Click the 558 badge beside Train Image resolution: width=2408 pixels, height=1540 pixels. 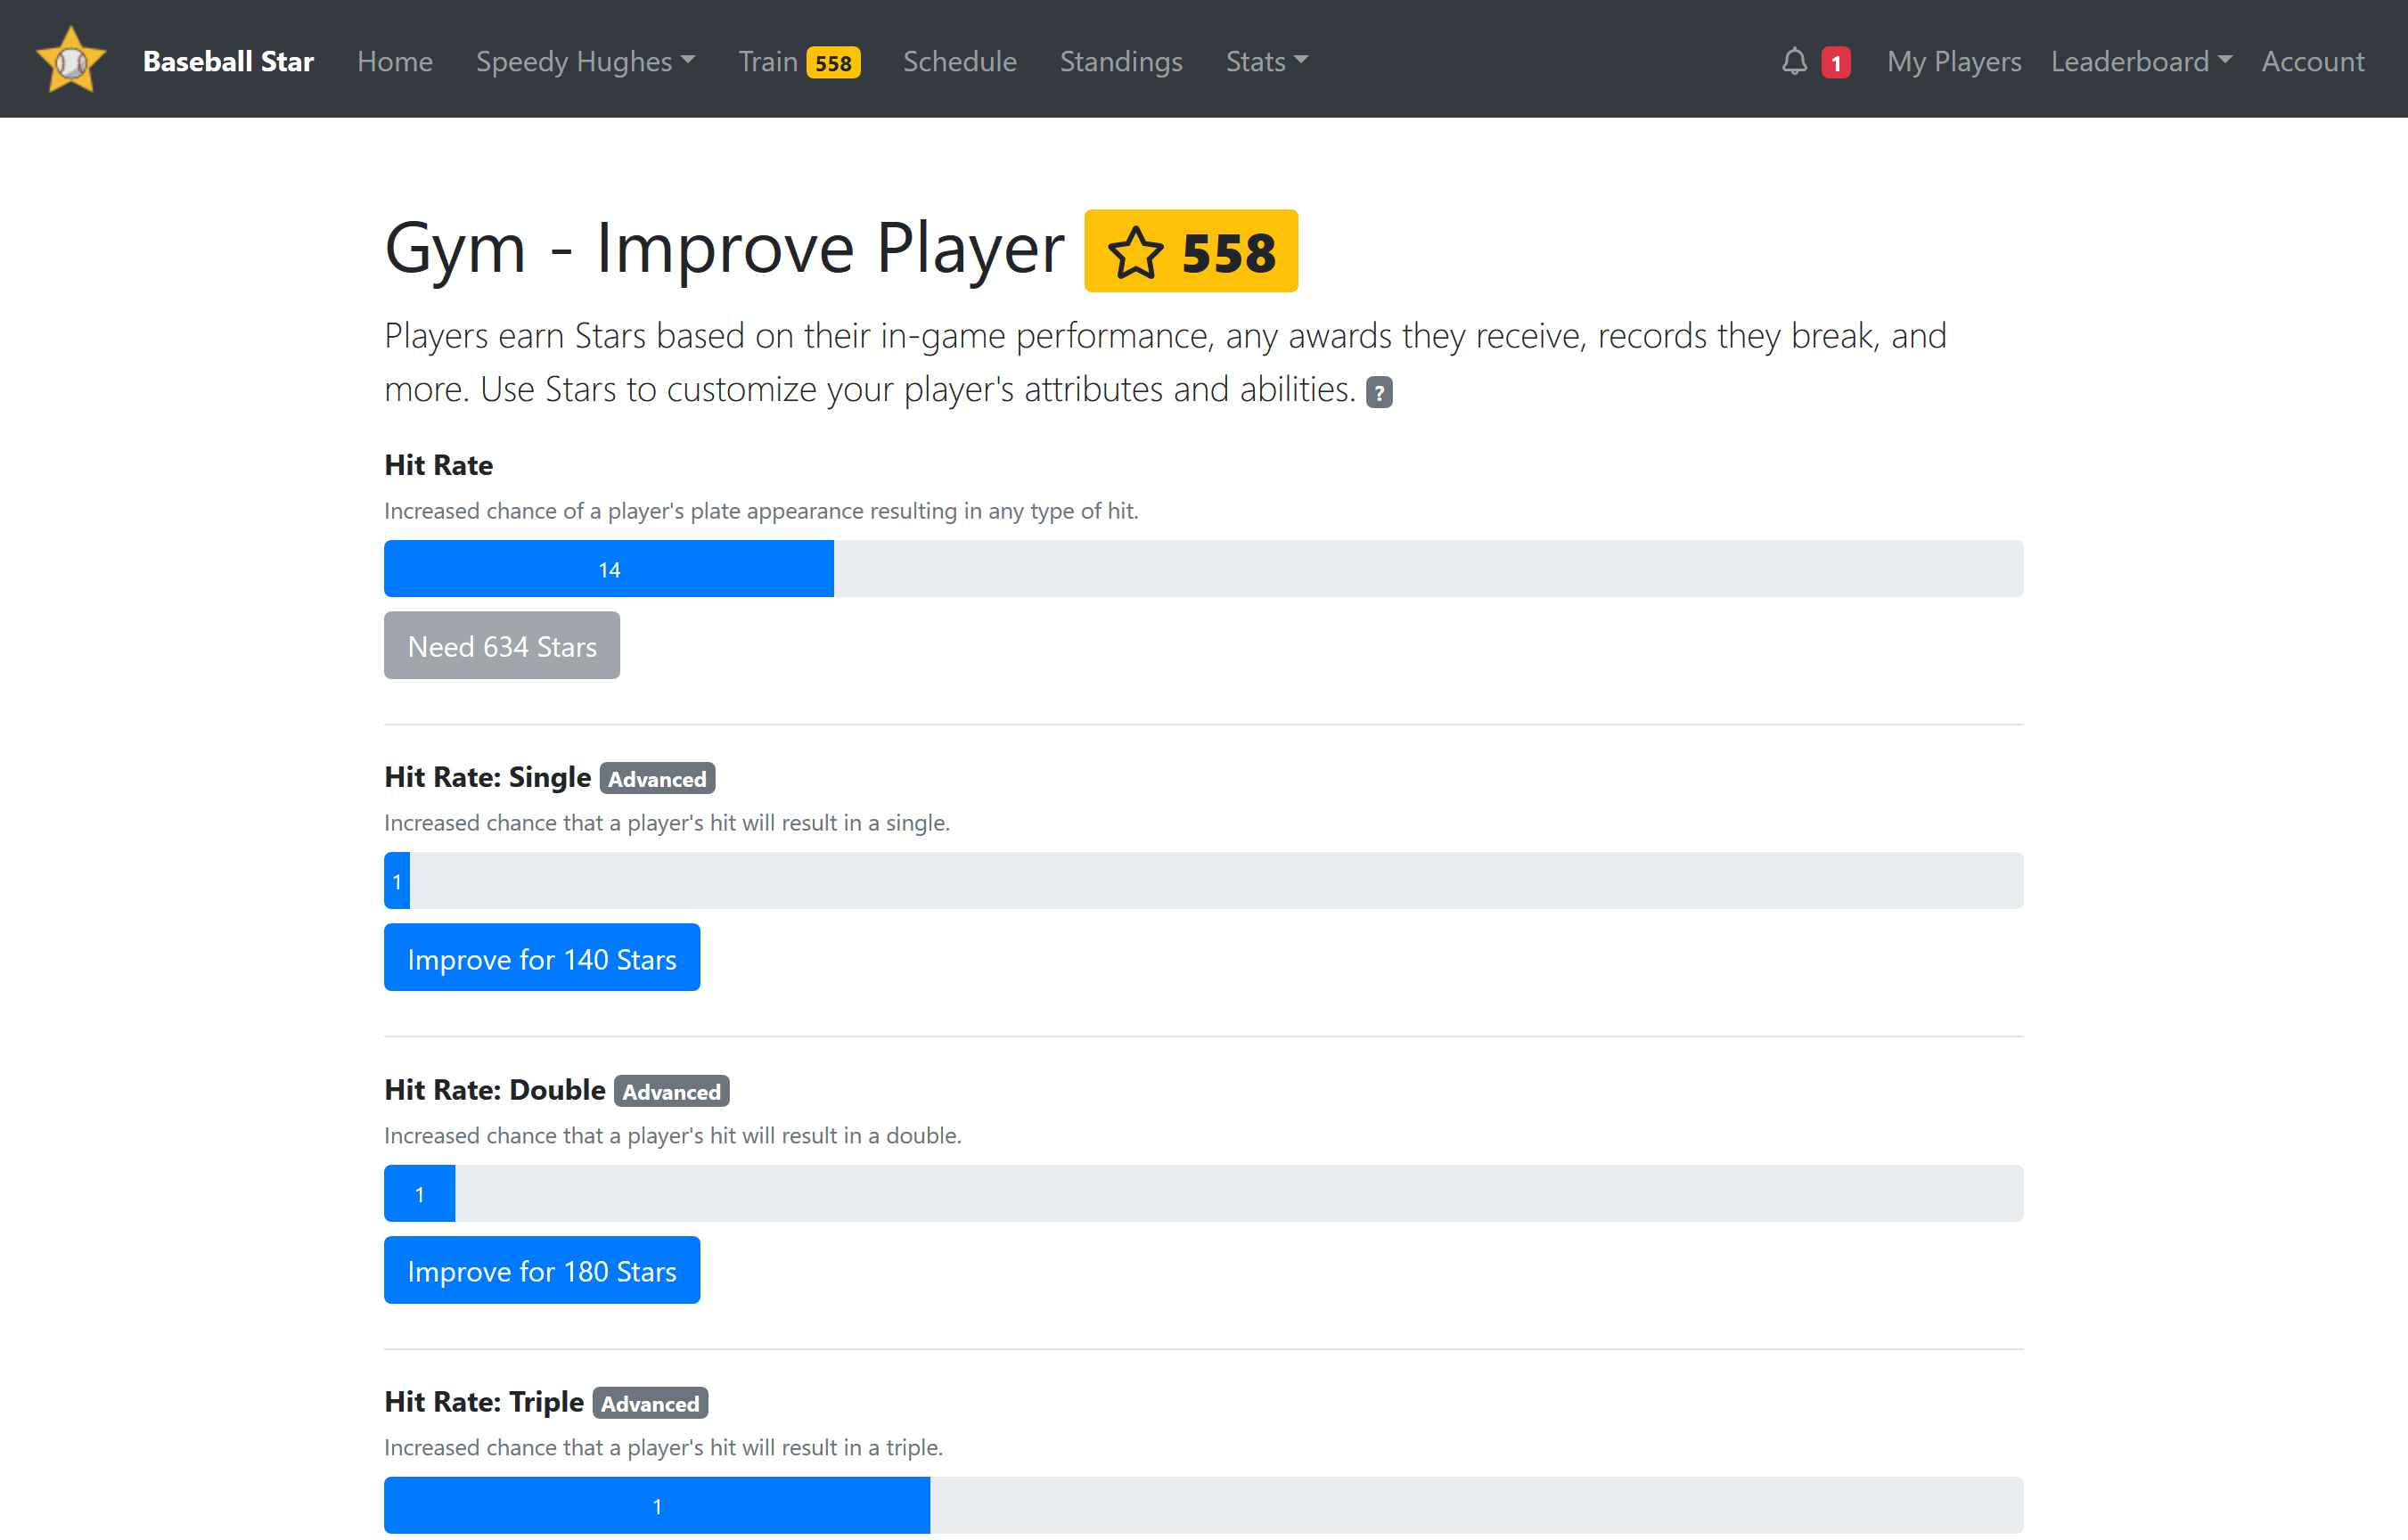coord(832,63)
